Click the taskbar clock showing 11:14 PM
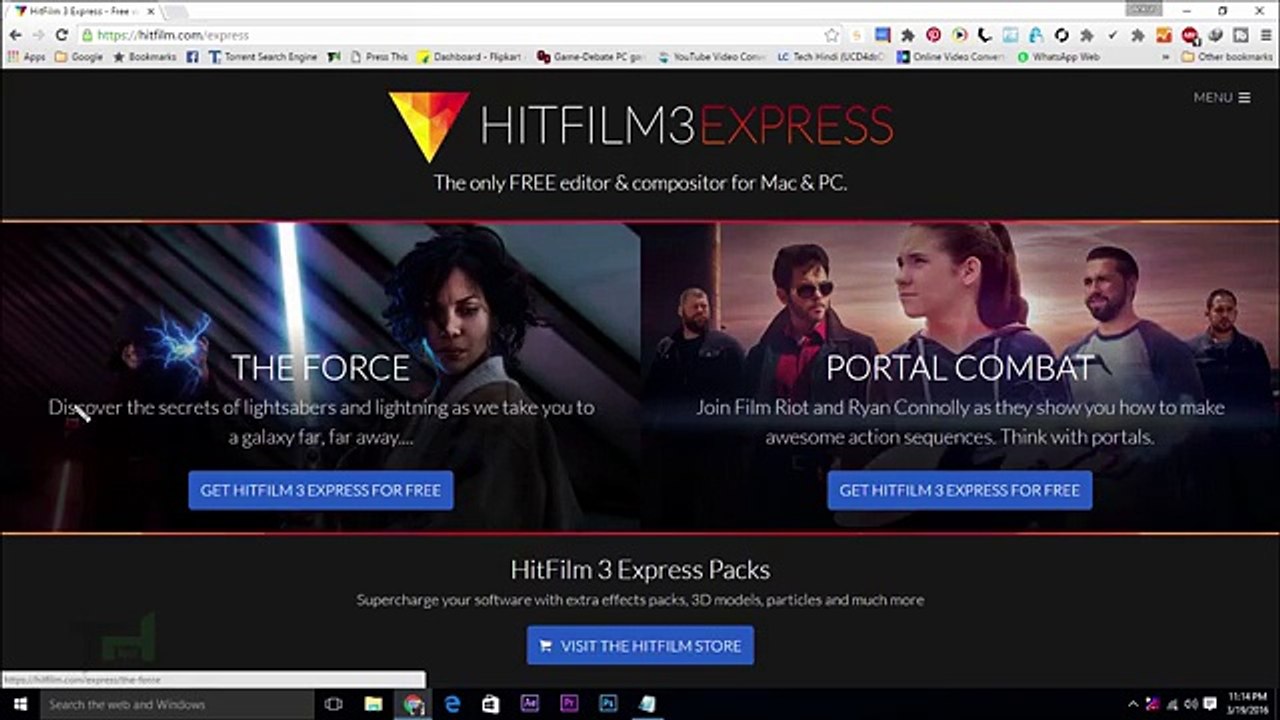 (x=1249, y=704)
